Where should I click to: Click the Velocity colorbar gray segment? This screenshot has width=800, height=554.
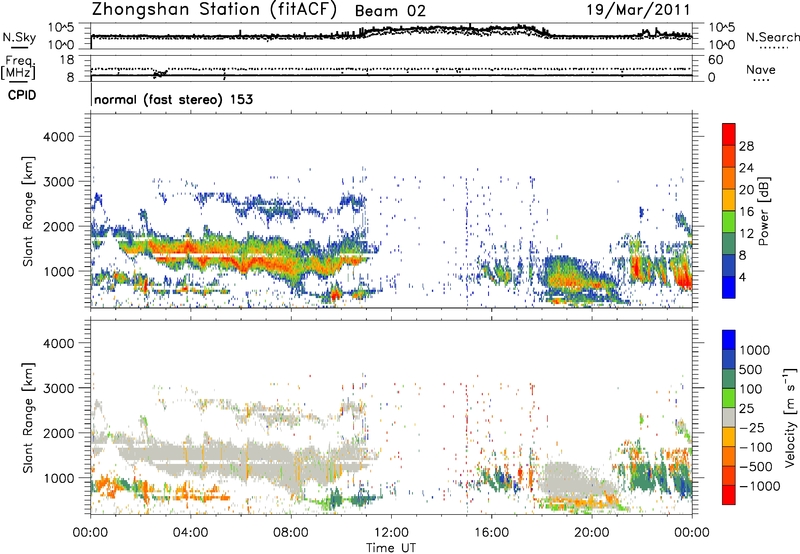coord(729,417)
